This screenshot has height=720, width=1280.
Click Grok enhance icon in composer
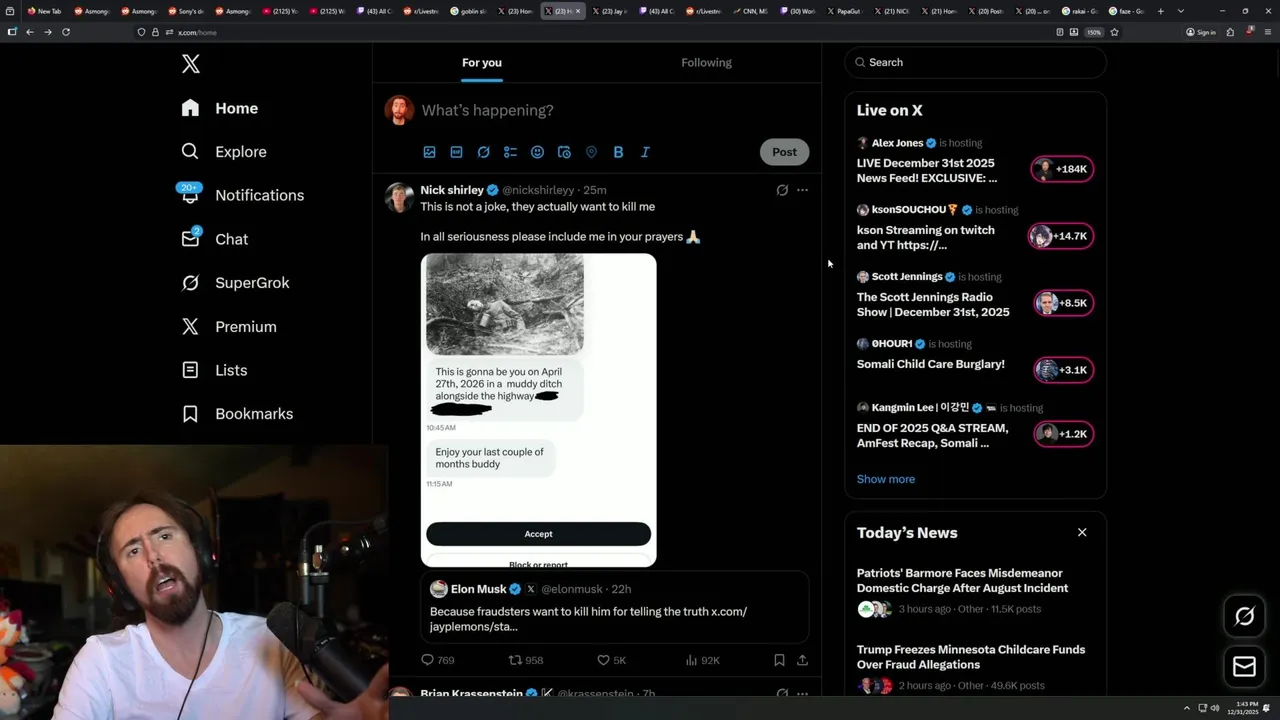(483, 152)
